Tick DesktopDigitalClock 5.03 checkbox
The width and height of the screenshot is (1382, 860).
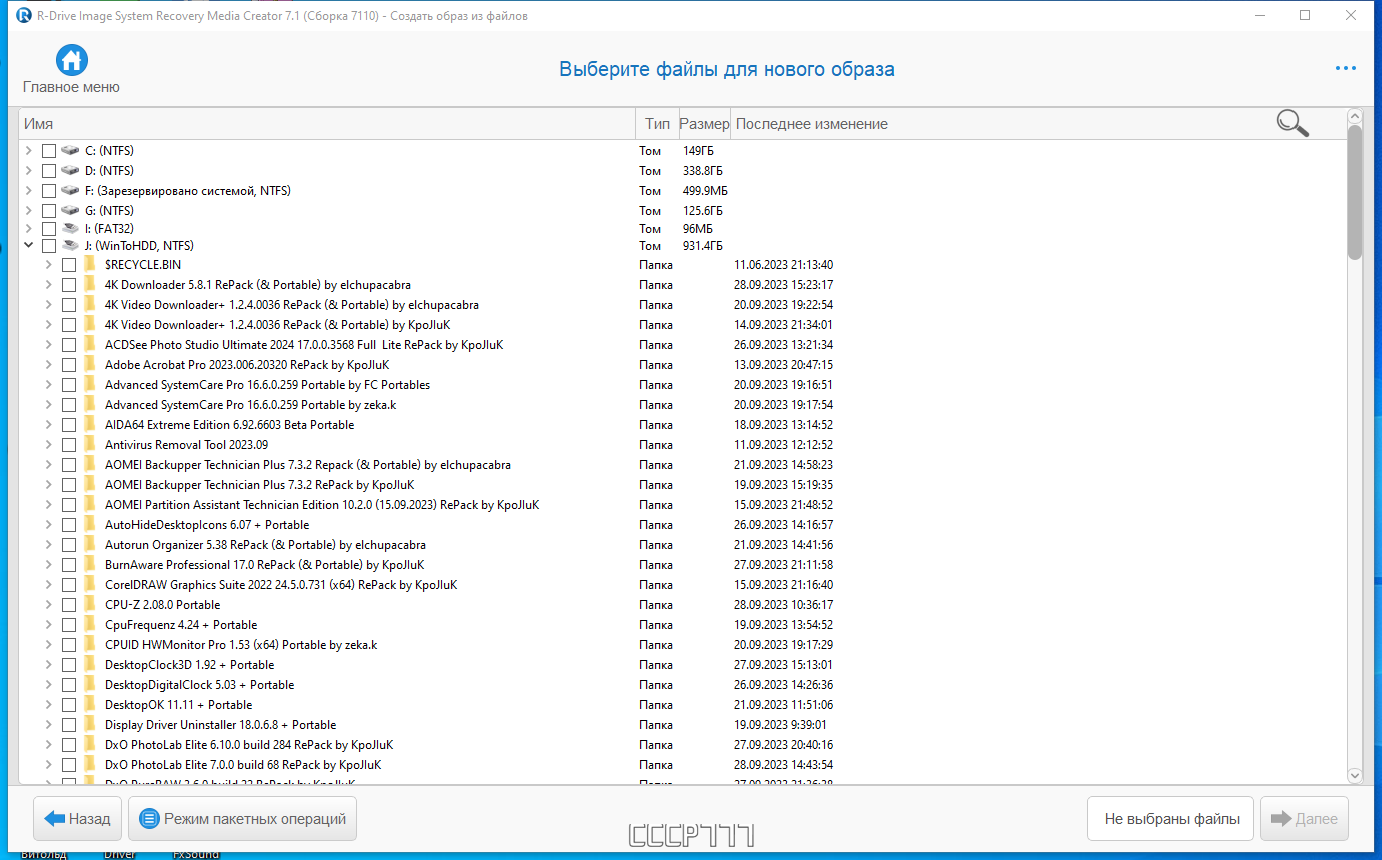pos(69,684)
